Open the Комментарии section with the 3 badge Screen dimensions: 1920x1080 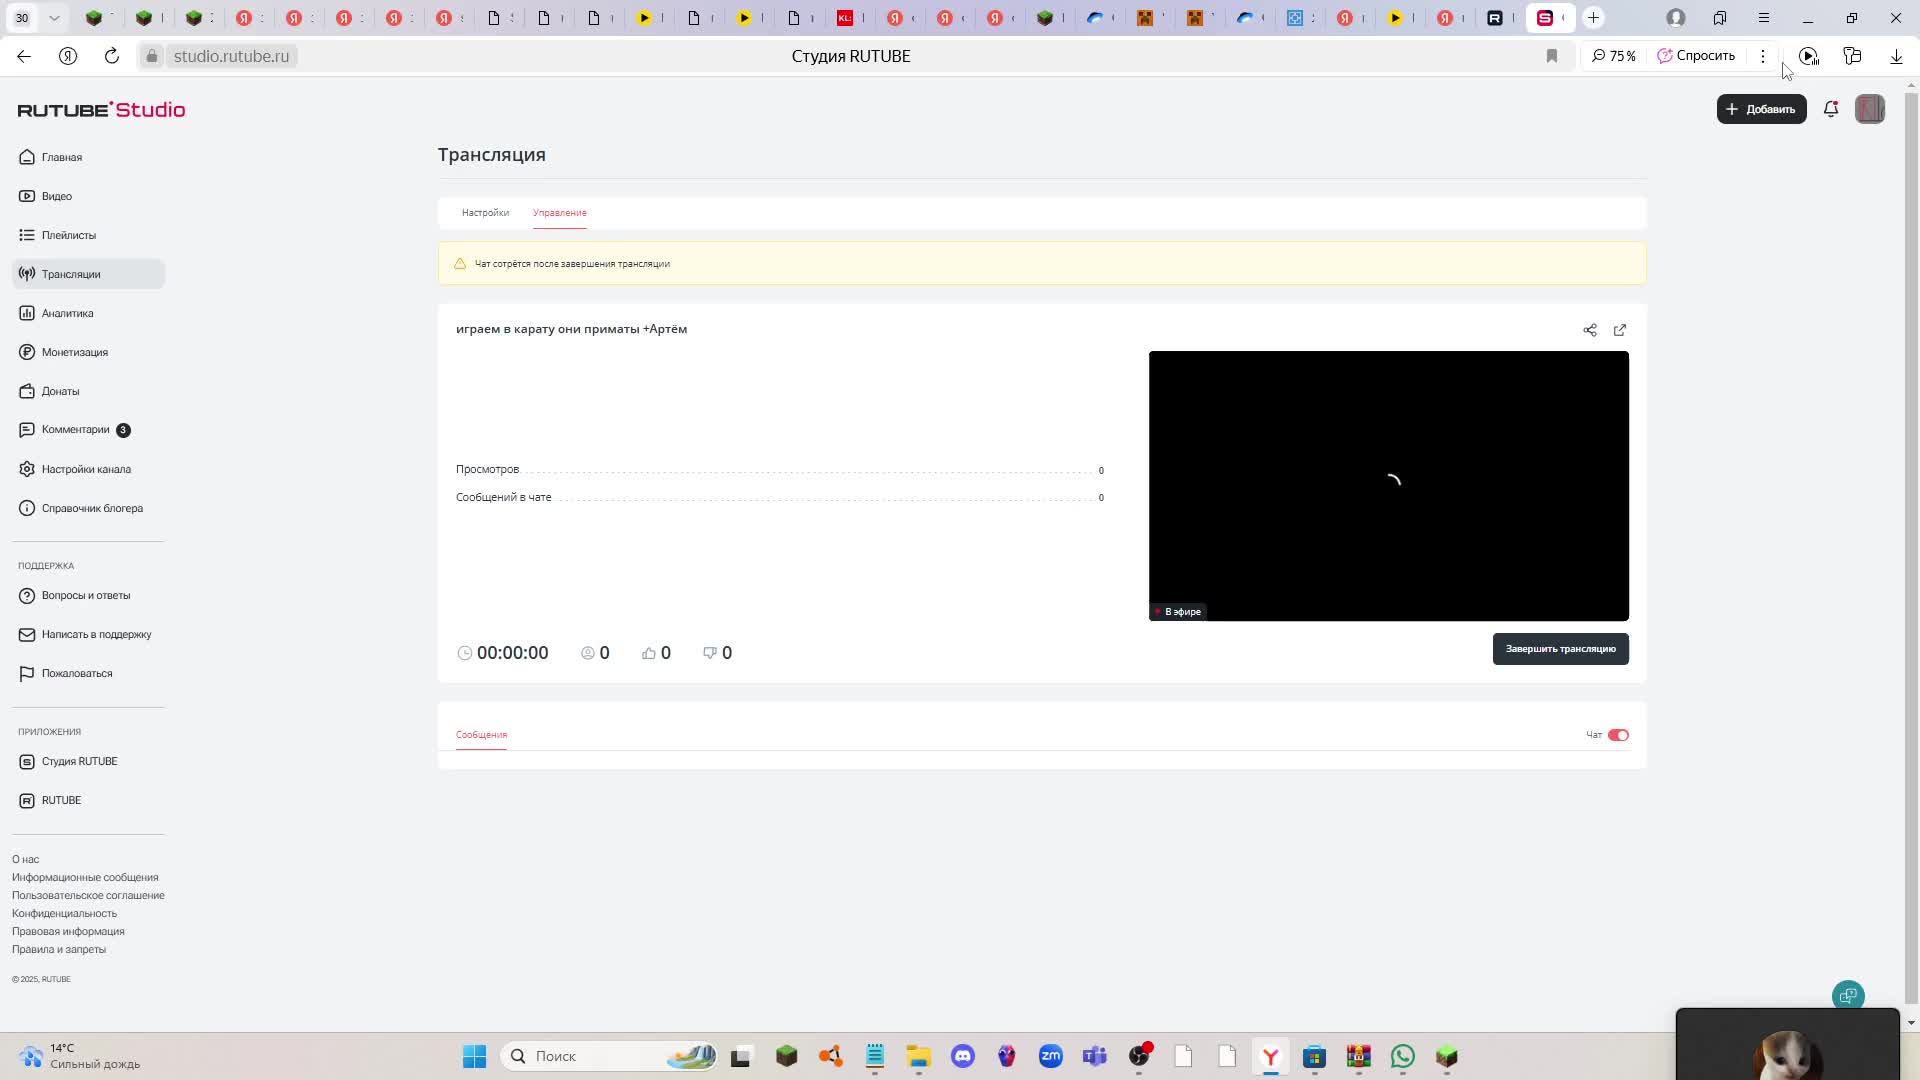point(75,430)
